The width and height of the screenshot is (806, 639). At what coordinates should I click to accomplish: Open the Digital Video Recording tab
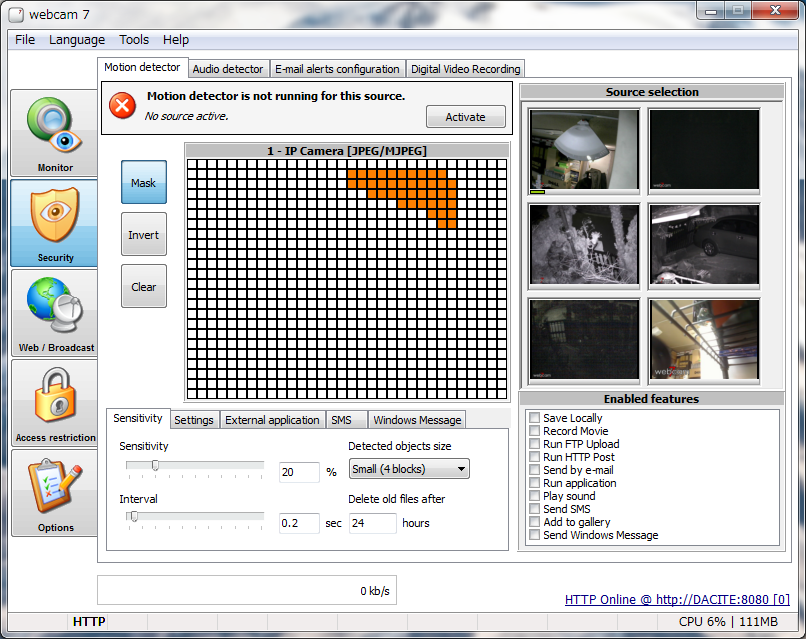coord(466,69)
